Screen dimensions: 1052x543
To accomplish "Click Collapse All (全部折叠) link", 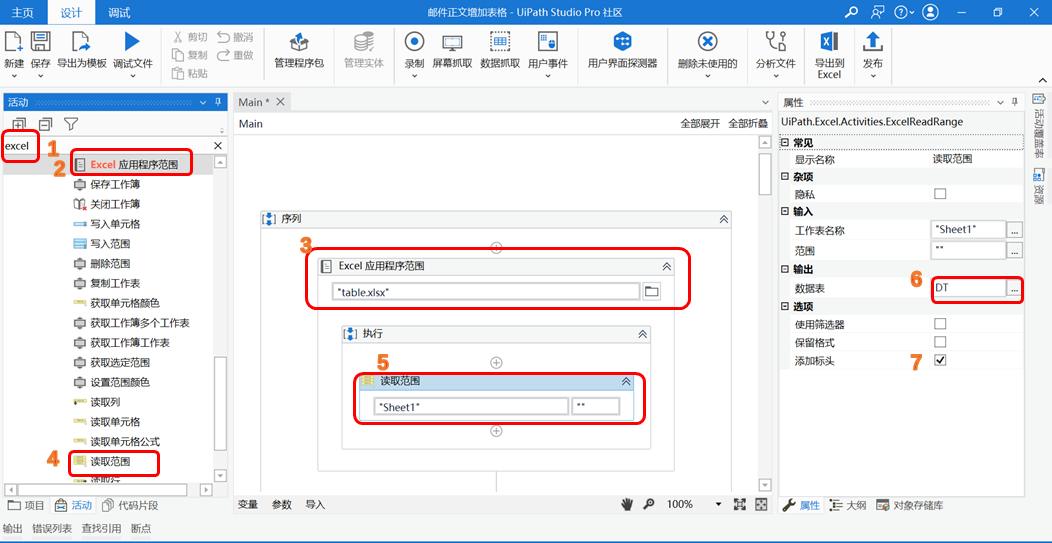I will point(748,124).
